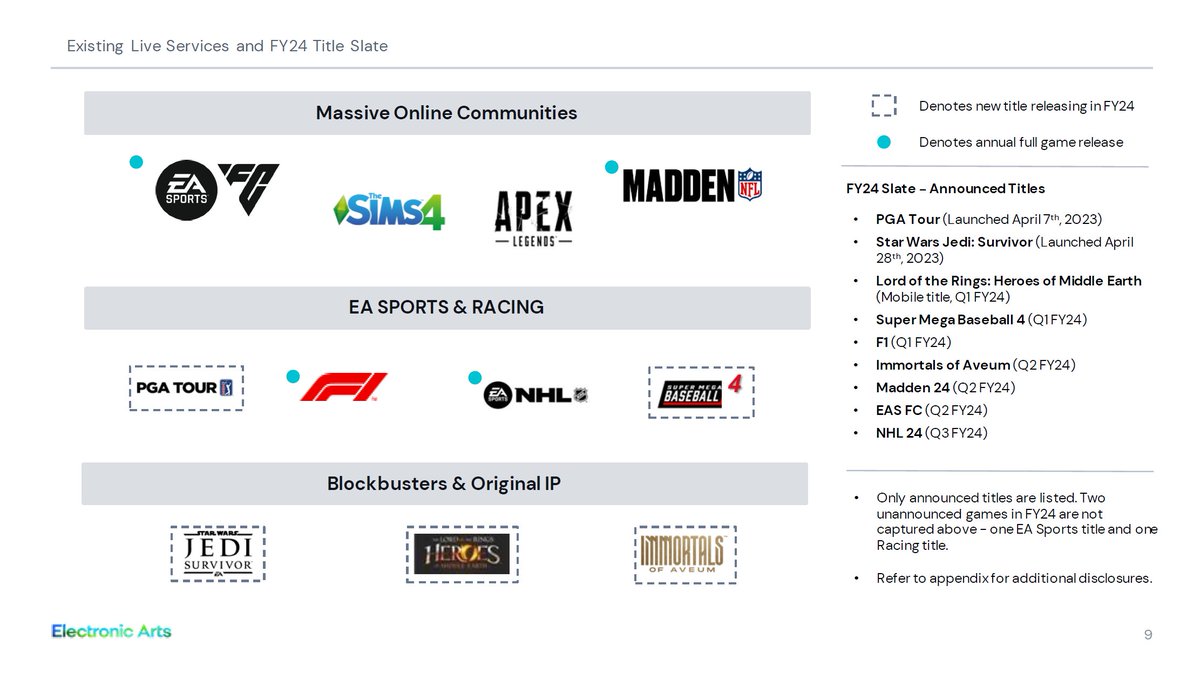Click the EA Sports NHL logo
Image resolution: width=1200 pixels, height=674 pixels.
click(536, 395)
